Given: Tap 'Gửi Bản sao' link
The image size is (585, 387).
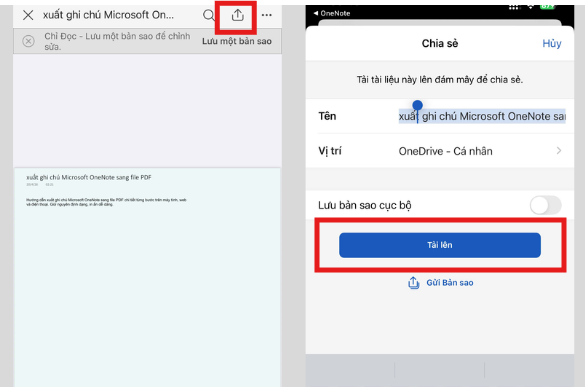Looking at the screenshot, I should click(x=450, y=283).
